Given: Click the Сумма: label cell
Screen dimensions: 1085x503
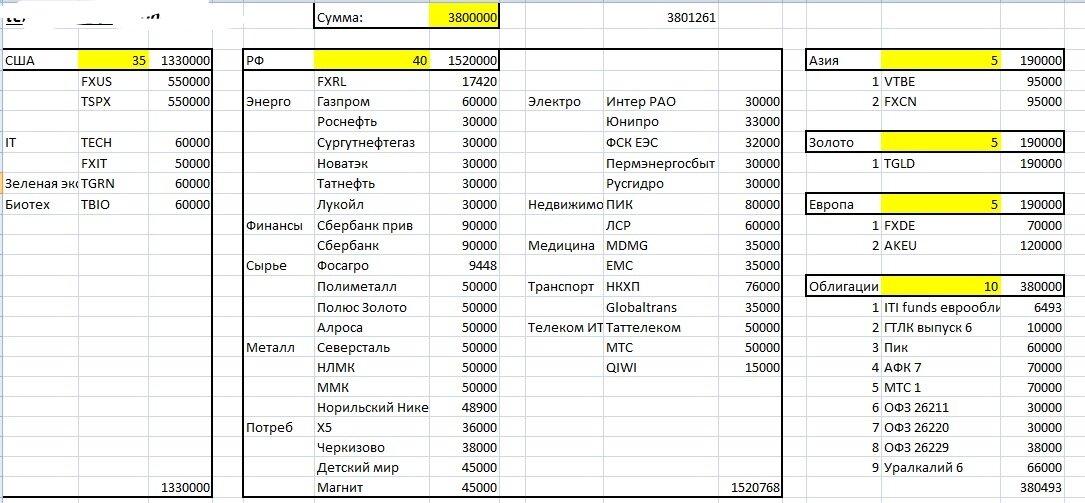Looking at the screenshot, I should pyautogui.click(x=372, y=19).
